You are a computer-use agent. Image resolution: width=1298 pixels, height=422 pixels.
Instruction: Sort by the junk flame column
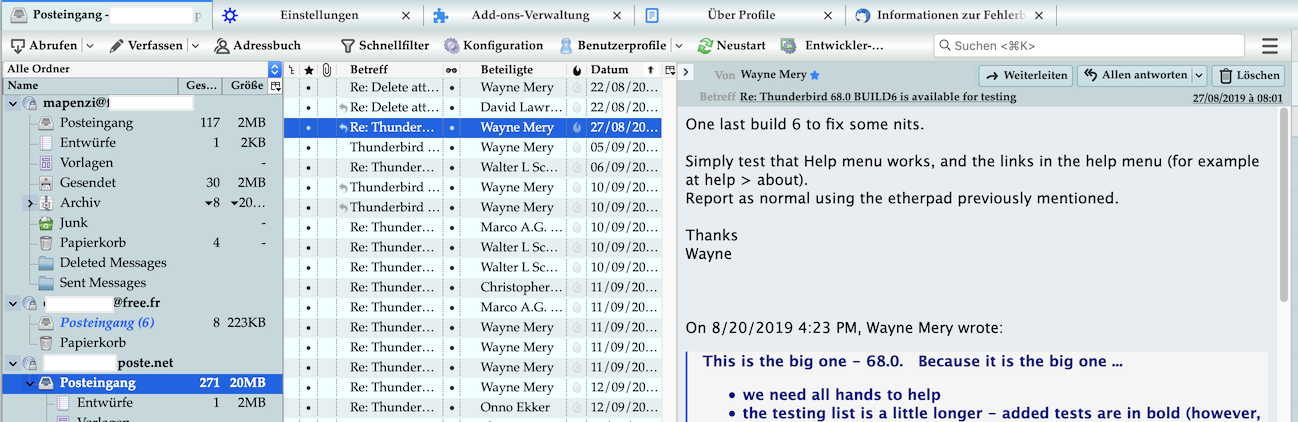point(576,70)
